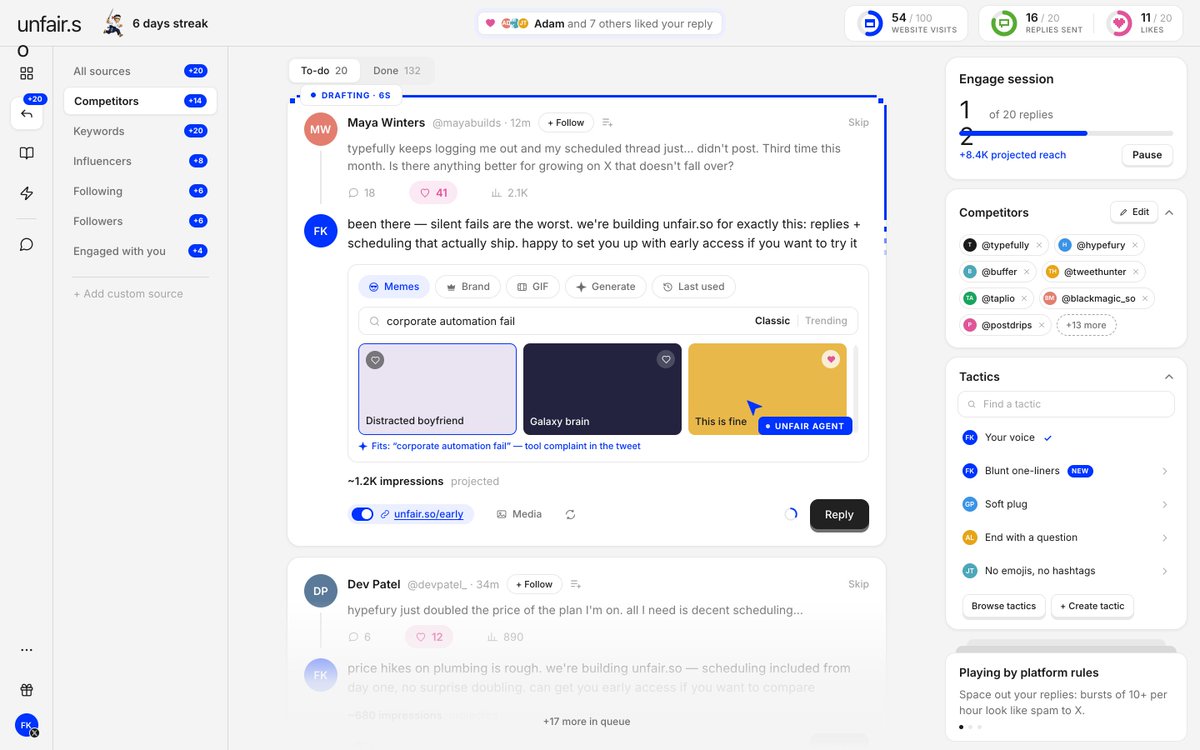
Task: Like Maya Winters' tweet with 41 likes
Action: click(433, 193)
